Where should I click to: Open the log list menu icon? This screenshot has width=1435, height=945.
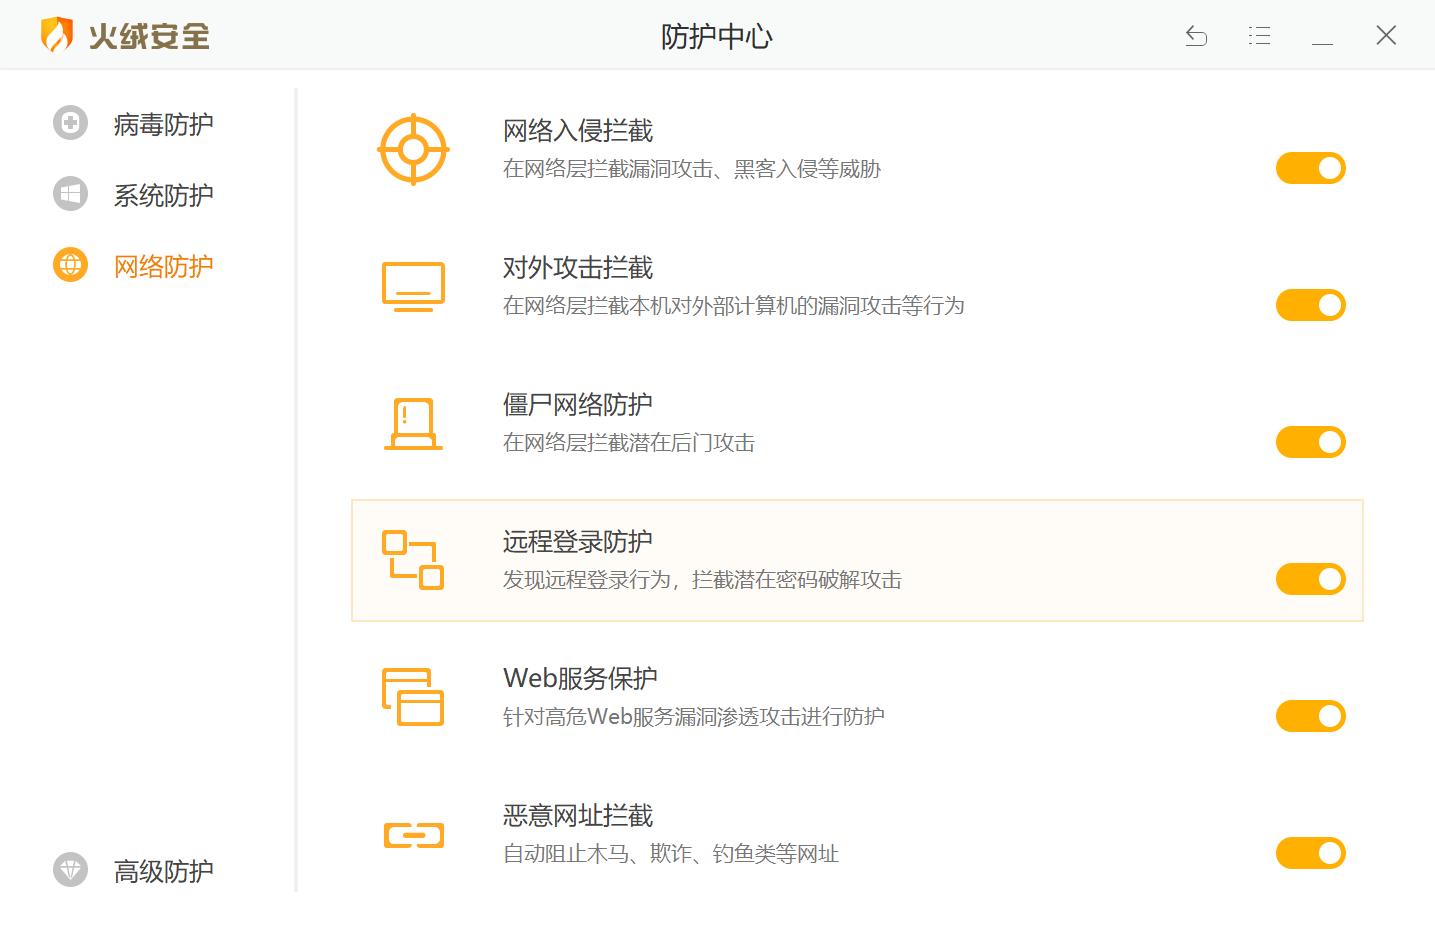[1259, 35]
